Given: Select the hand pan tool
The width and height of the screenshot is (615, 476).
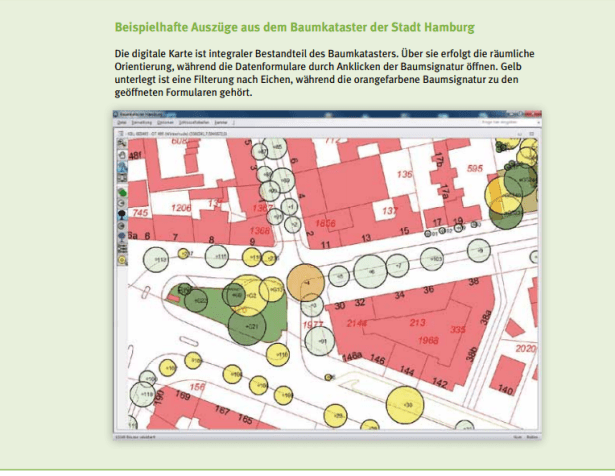Looking at the screenshot, I should pos(121,156).
